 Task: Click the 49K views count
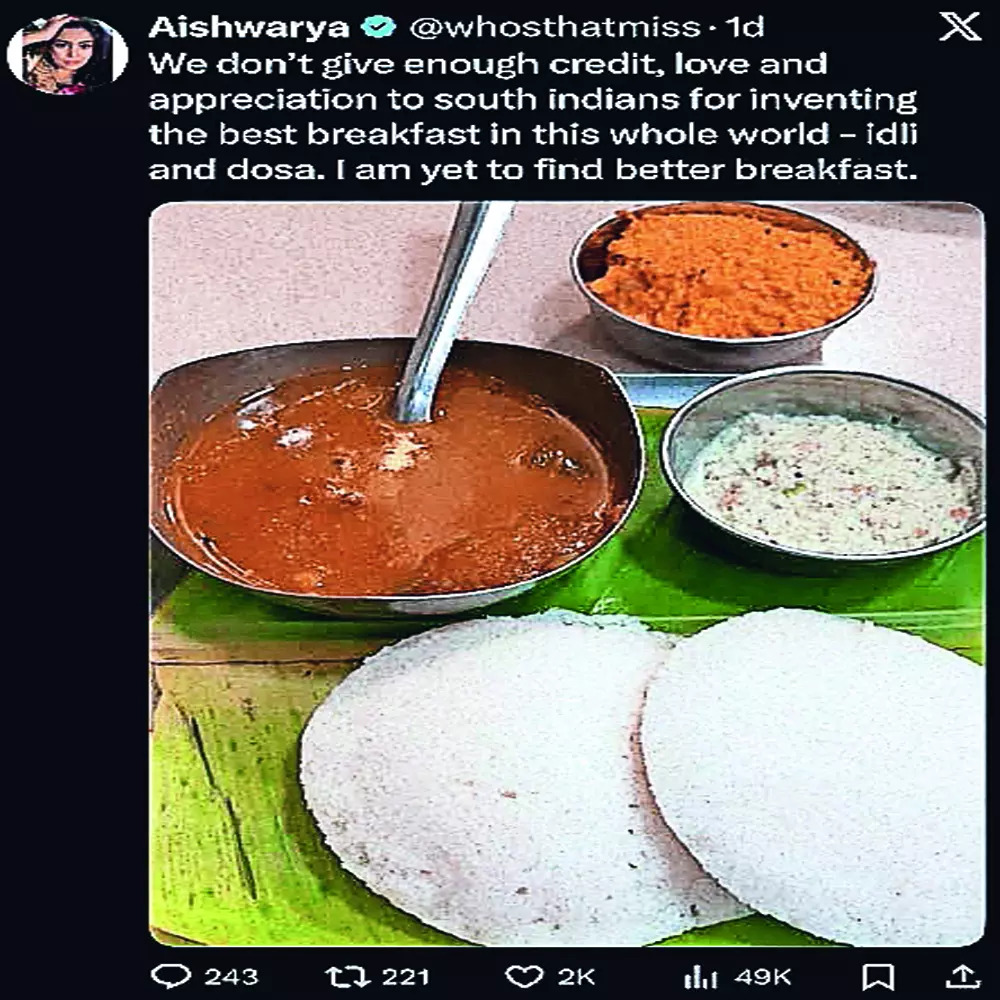tap(764, 976)
